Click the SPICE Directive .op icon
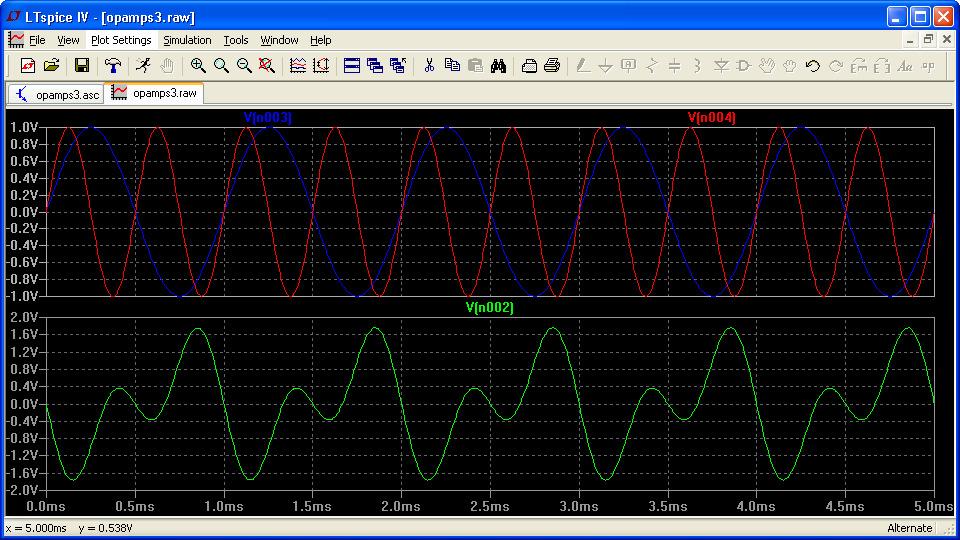The image size is (960, 540). pyautogui.click(x=928, y=66)
